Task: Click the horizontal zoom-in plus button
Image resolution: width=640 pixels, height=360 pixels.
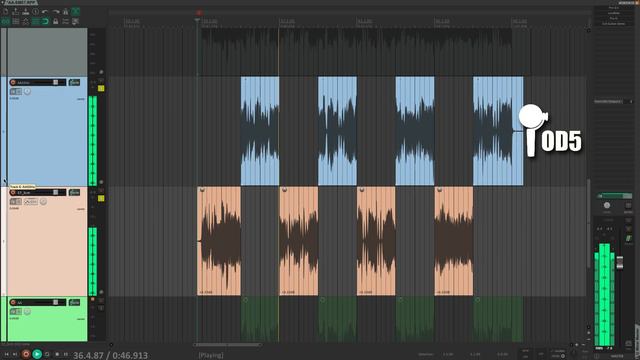Action: click(x=577, y=345)
